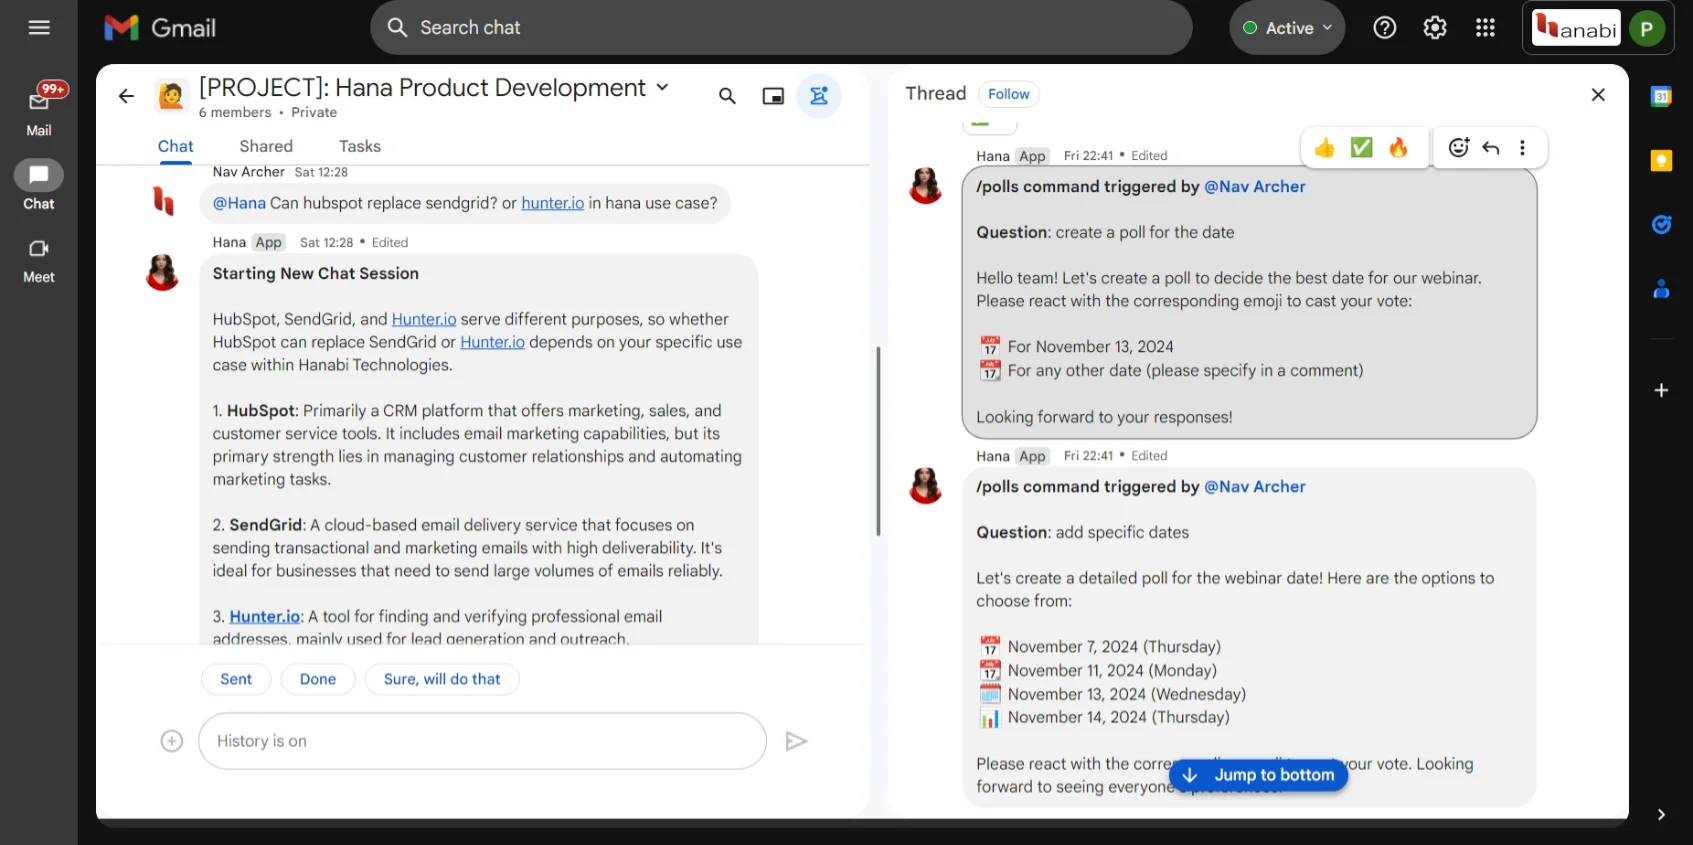
Task: Choose the Sent quick reply
Action: click(x=236, y=679)
